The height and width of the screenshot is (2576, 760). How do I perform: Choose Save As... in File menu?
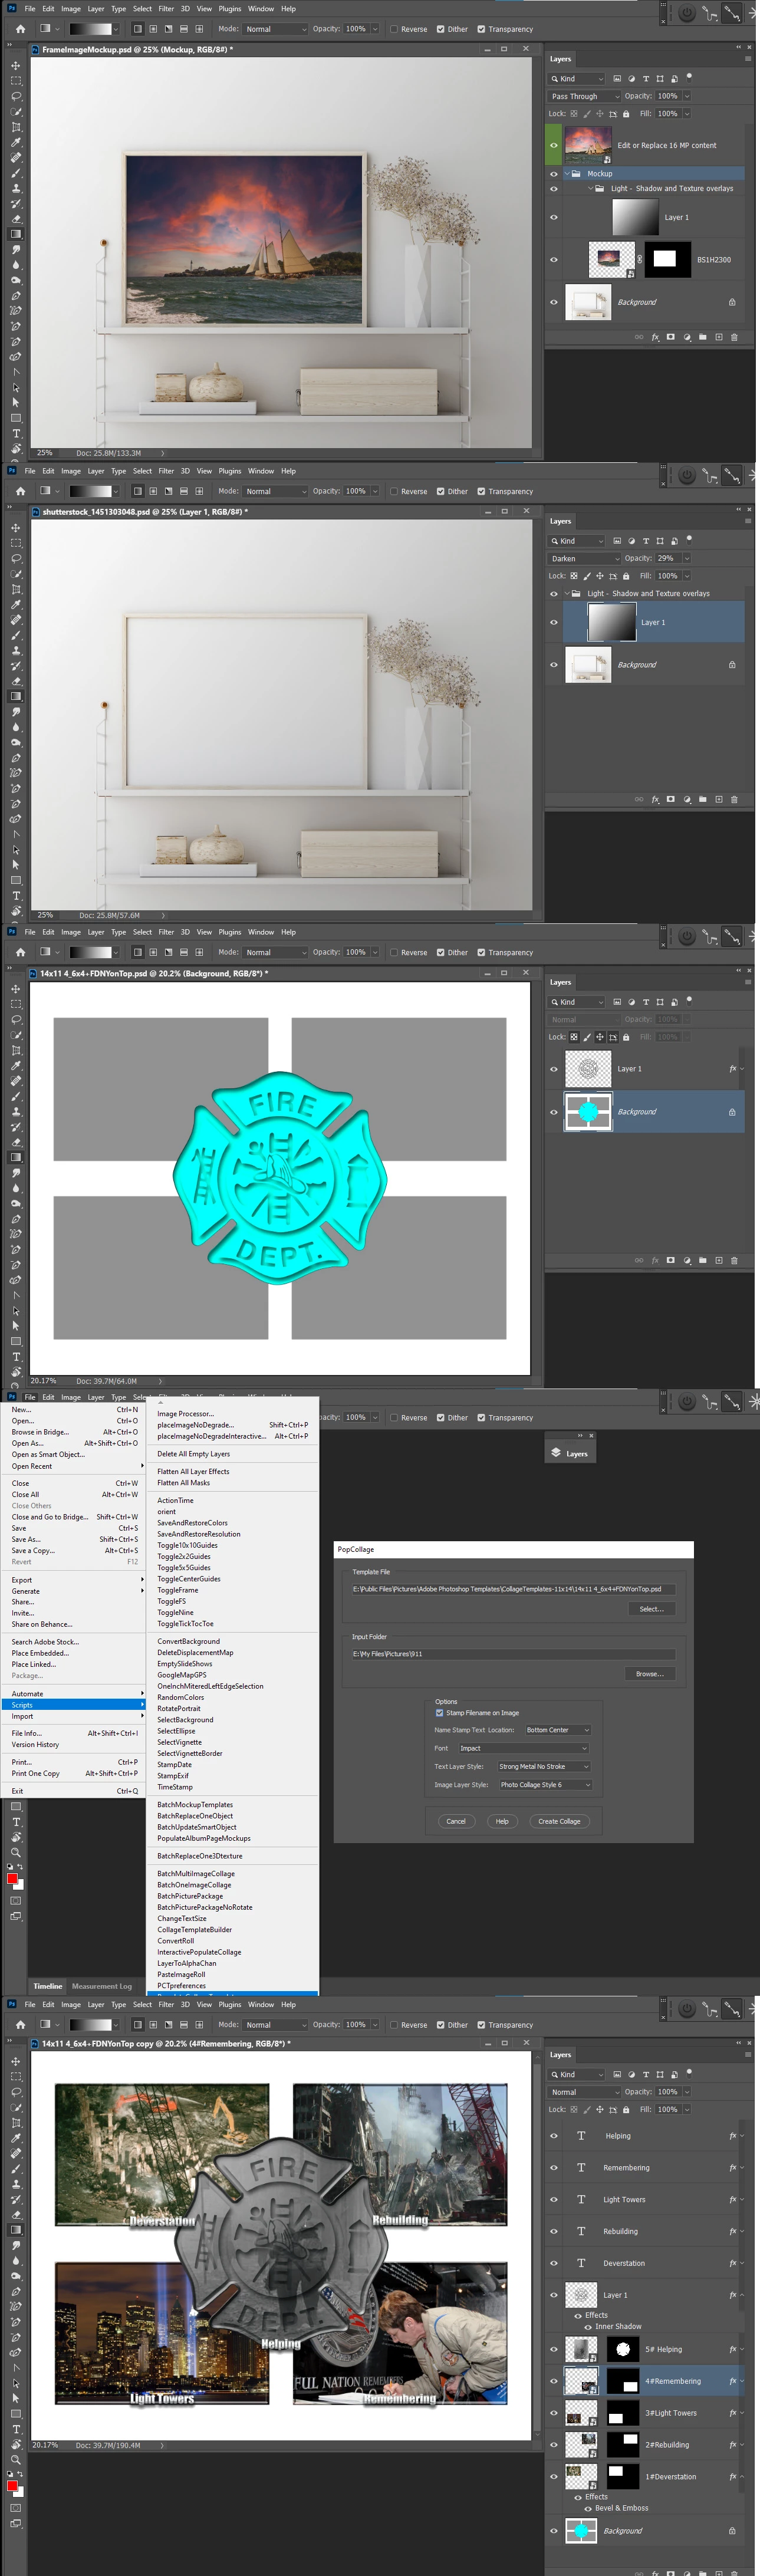point(73,1539)
